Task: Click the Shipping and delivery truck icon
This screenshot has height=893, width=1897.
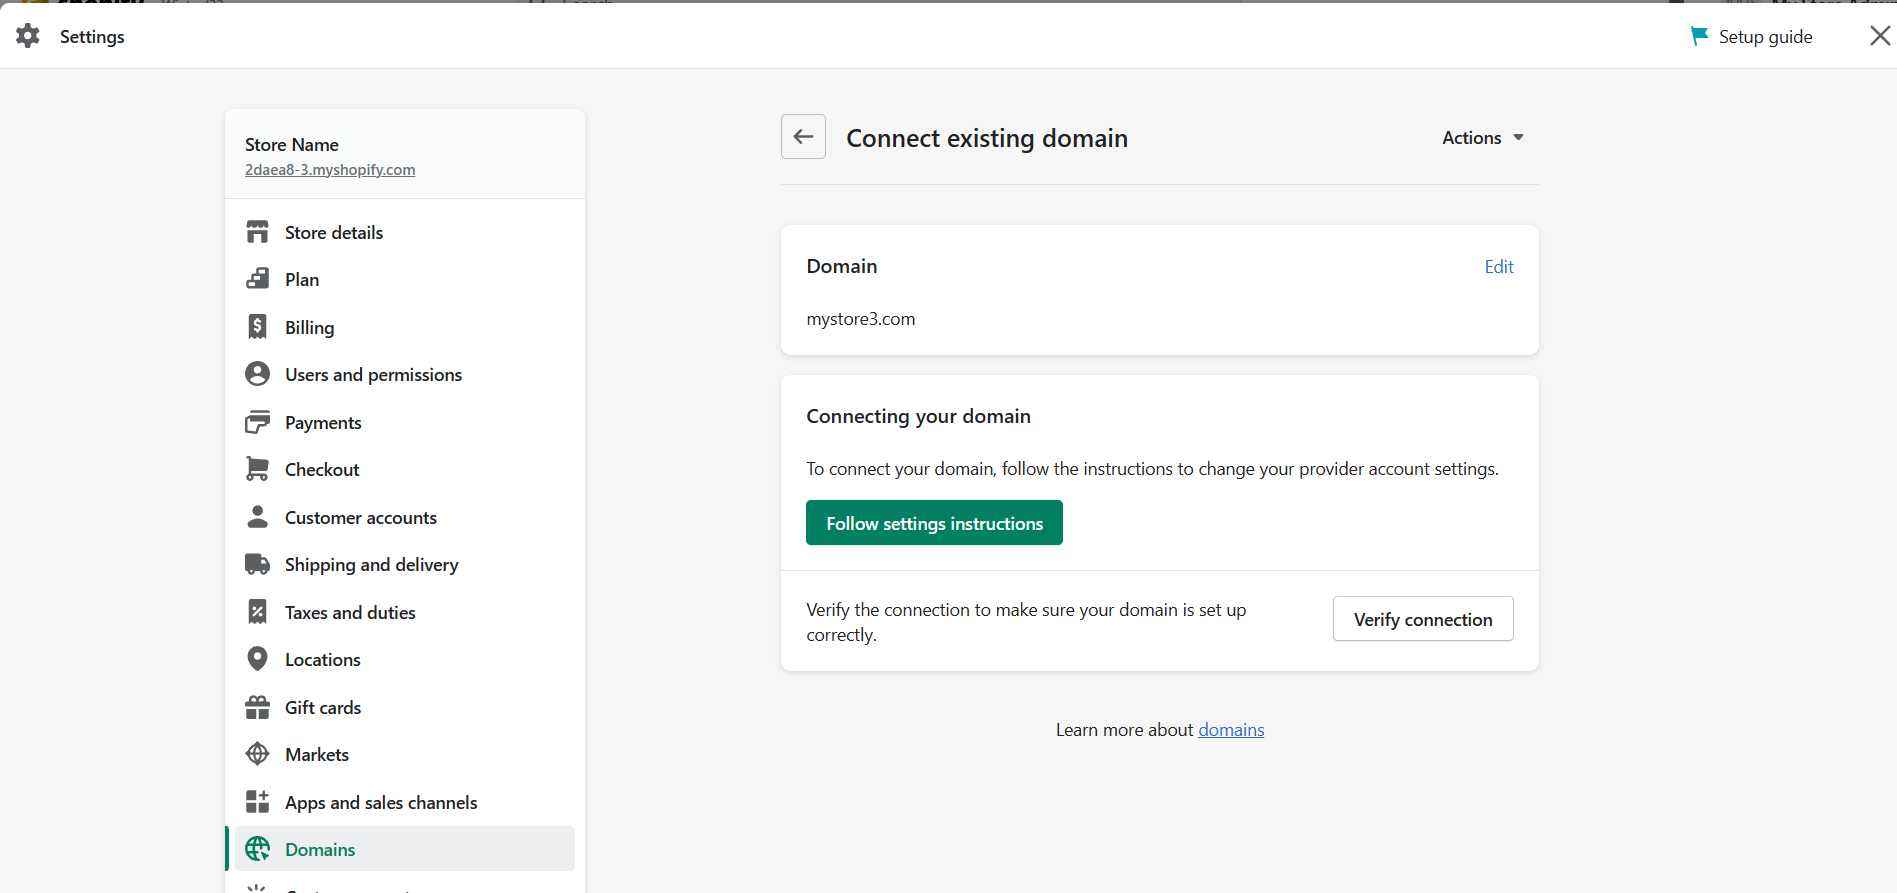Action: click(x=257, y=564)
